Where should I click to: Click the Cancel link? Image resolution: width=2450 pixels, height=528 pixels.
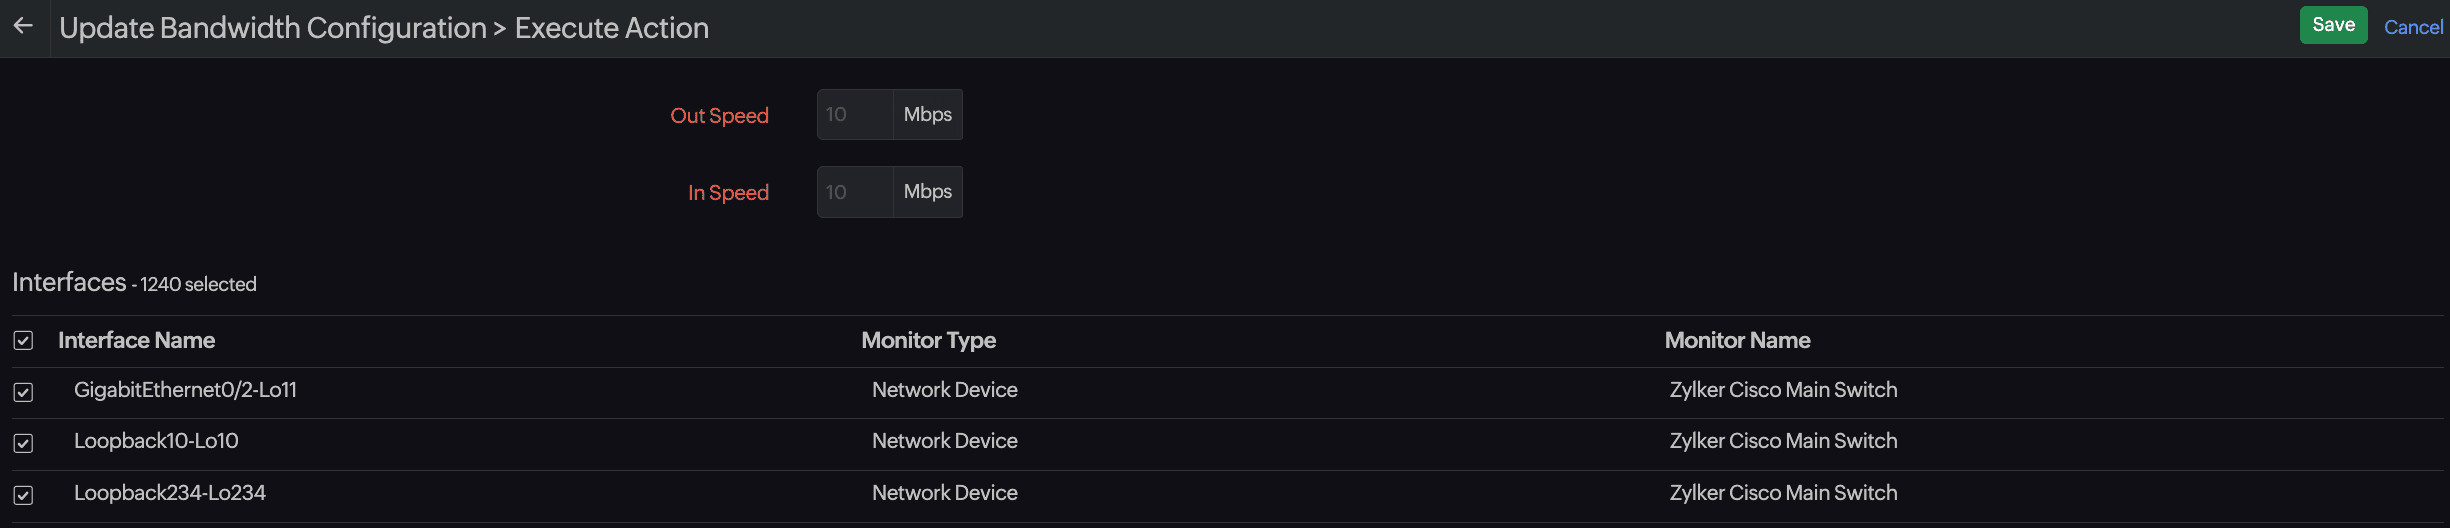[x=2412, y=27]
